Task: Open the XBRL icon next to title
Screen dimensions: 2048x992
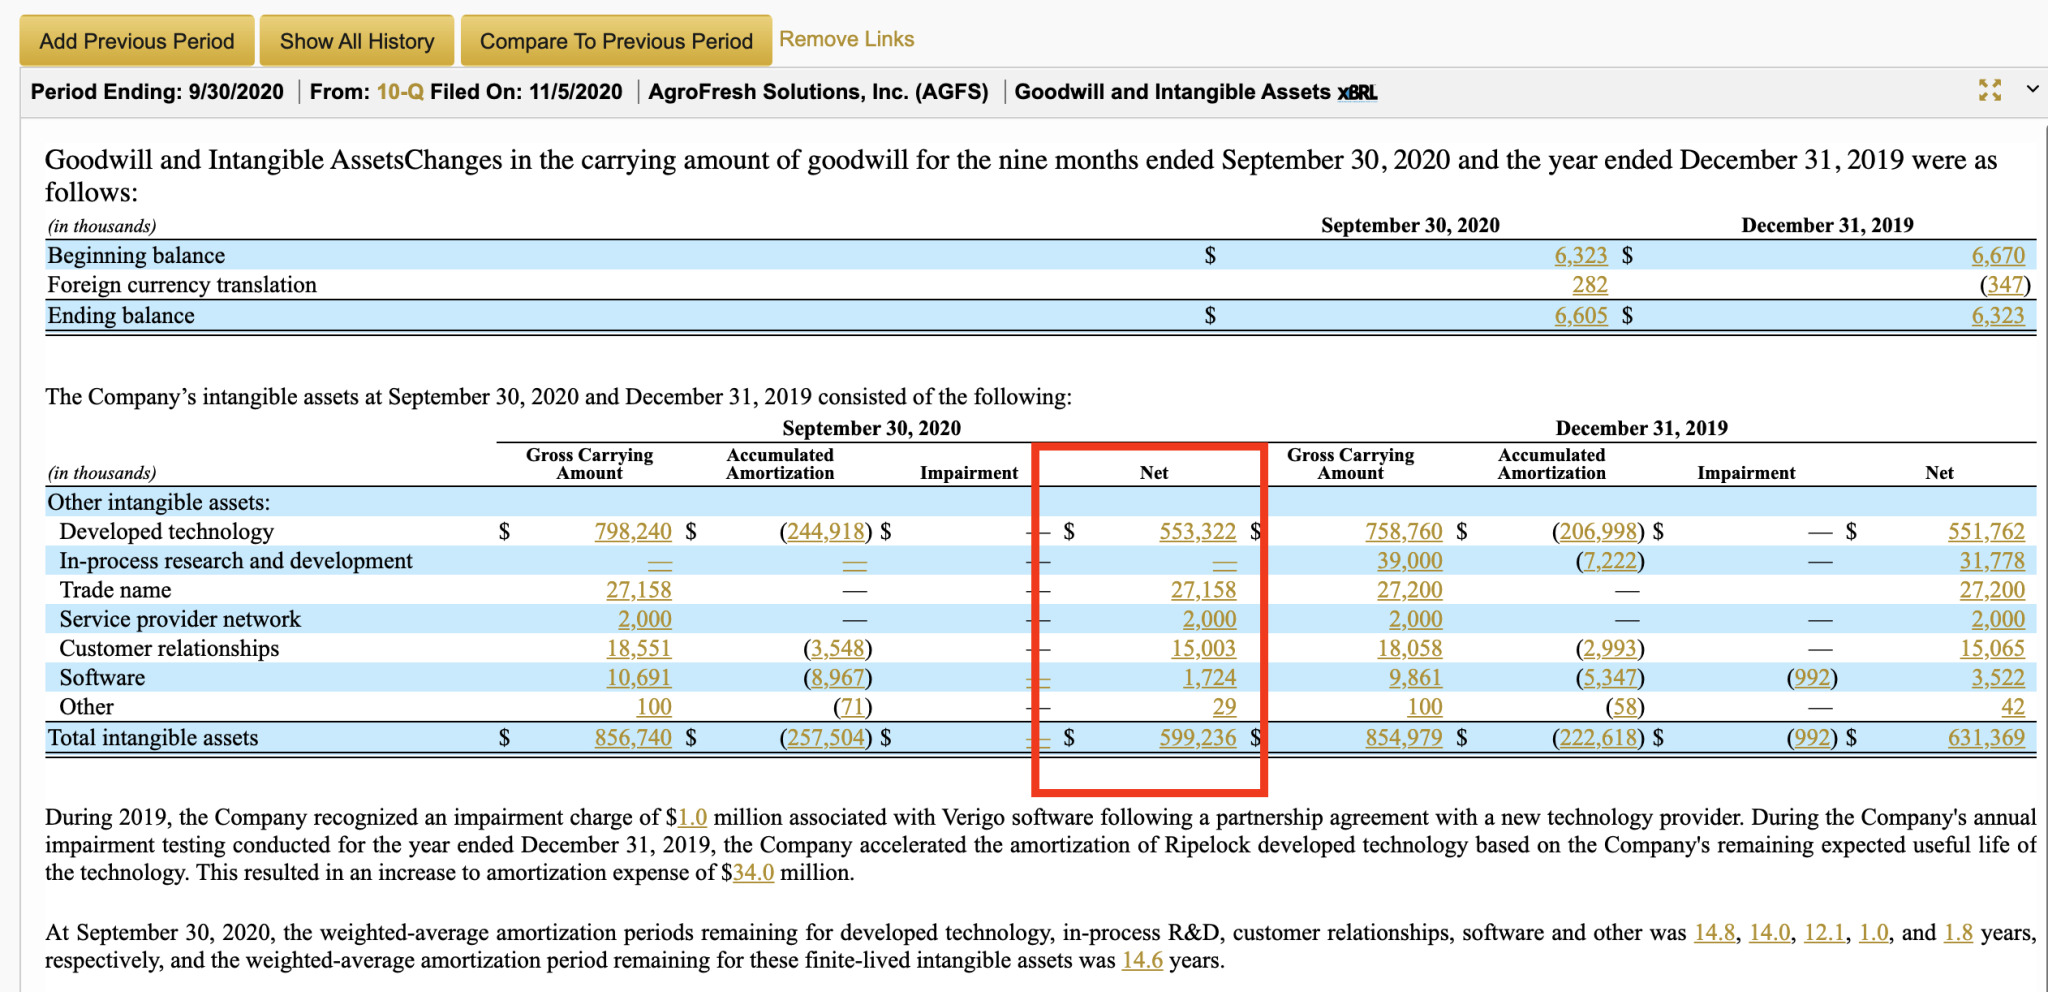Action: 1358,93
